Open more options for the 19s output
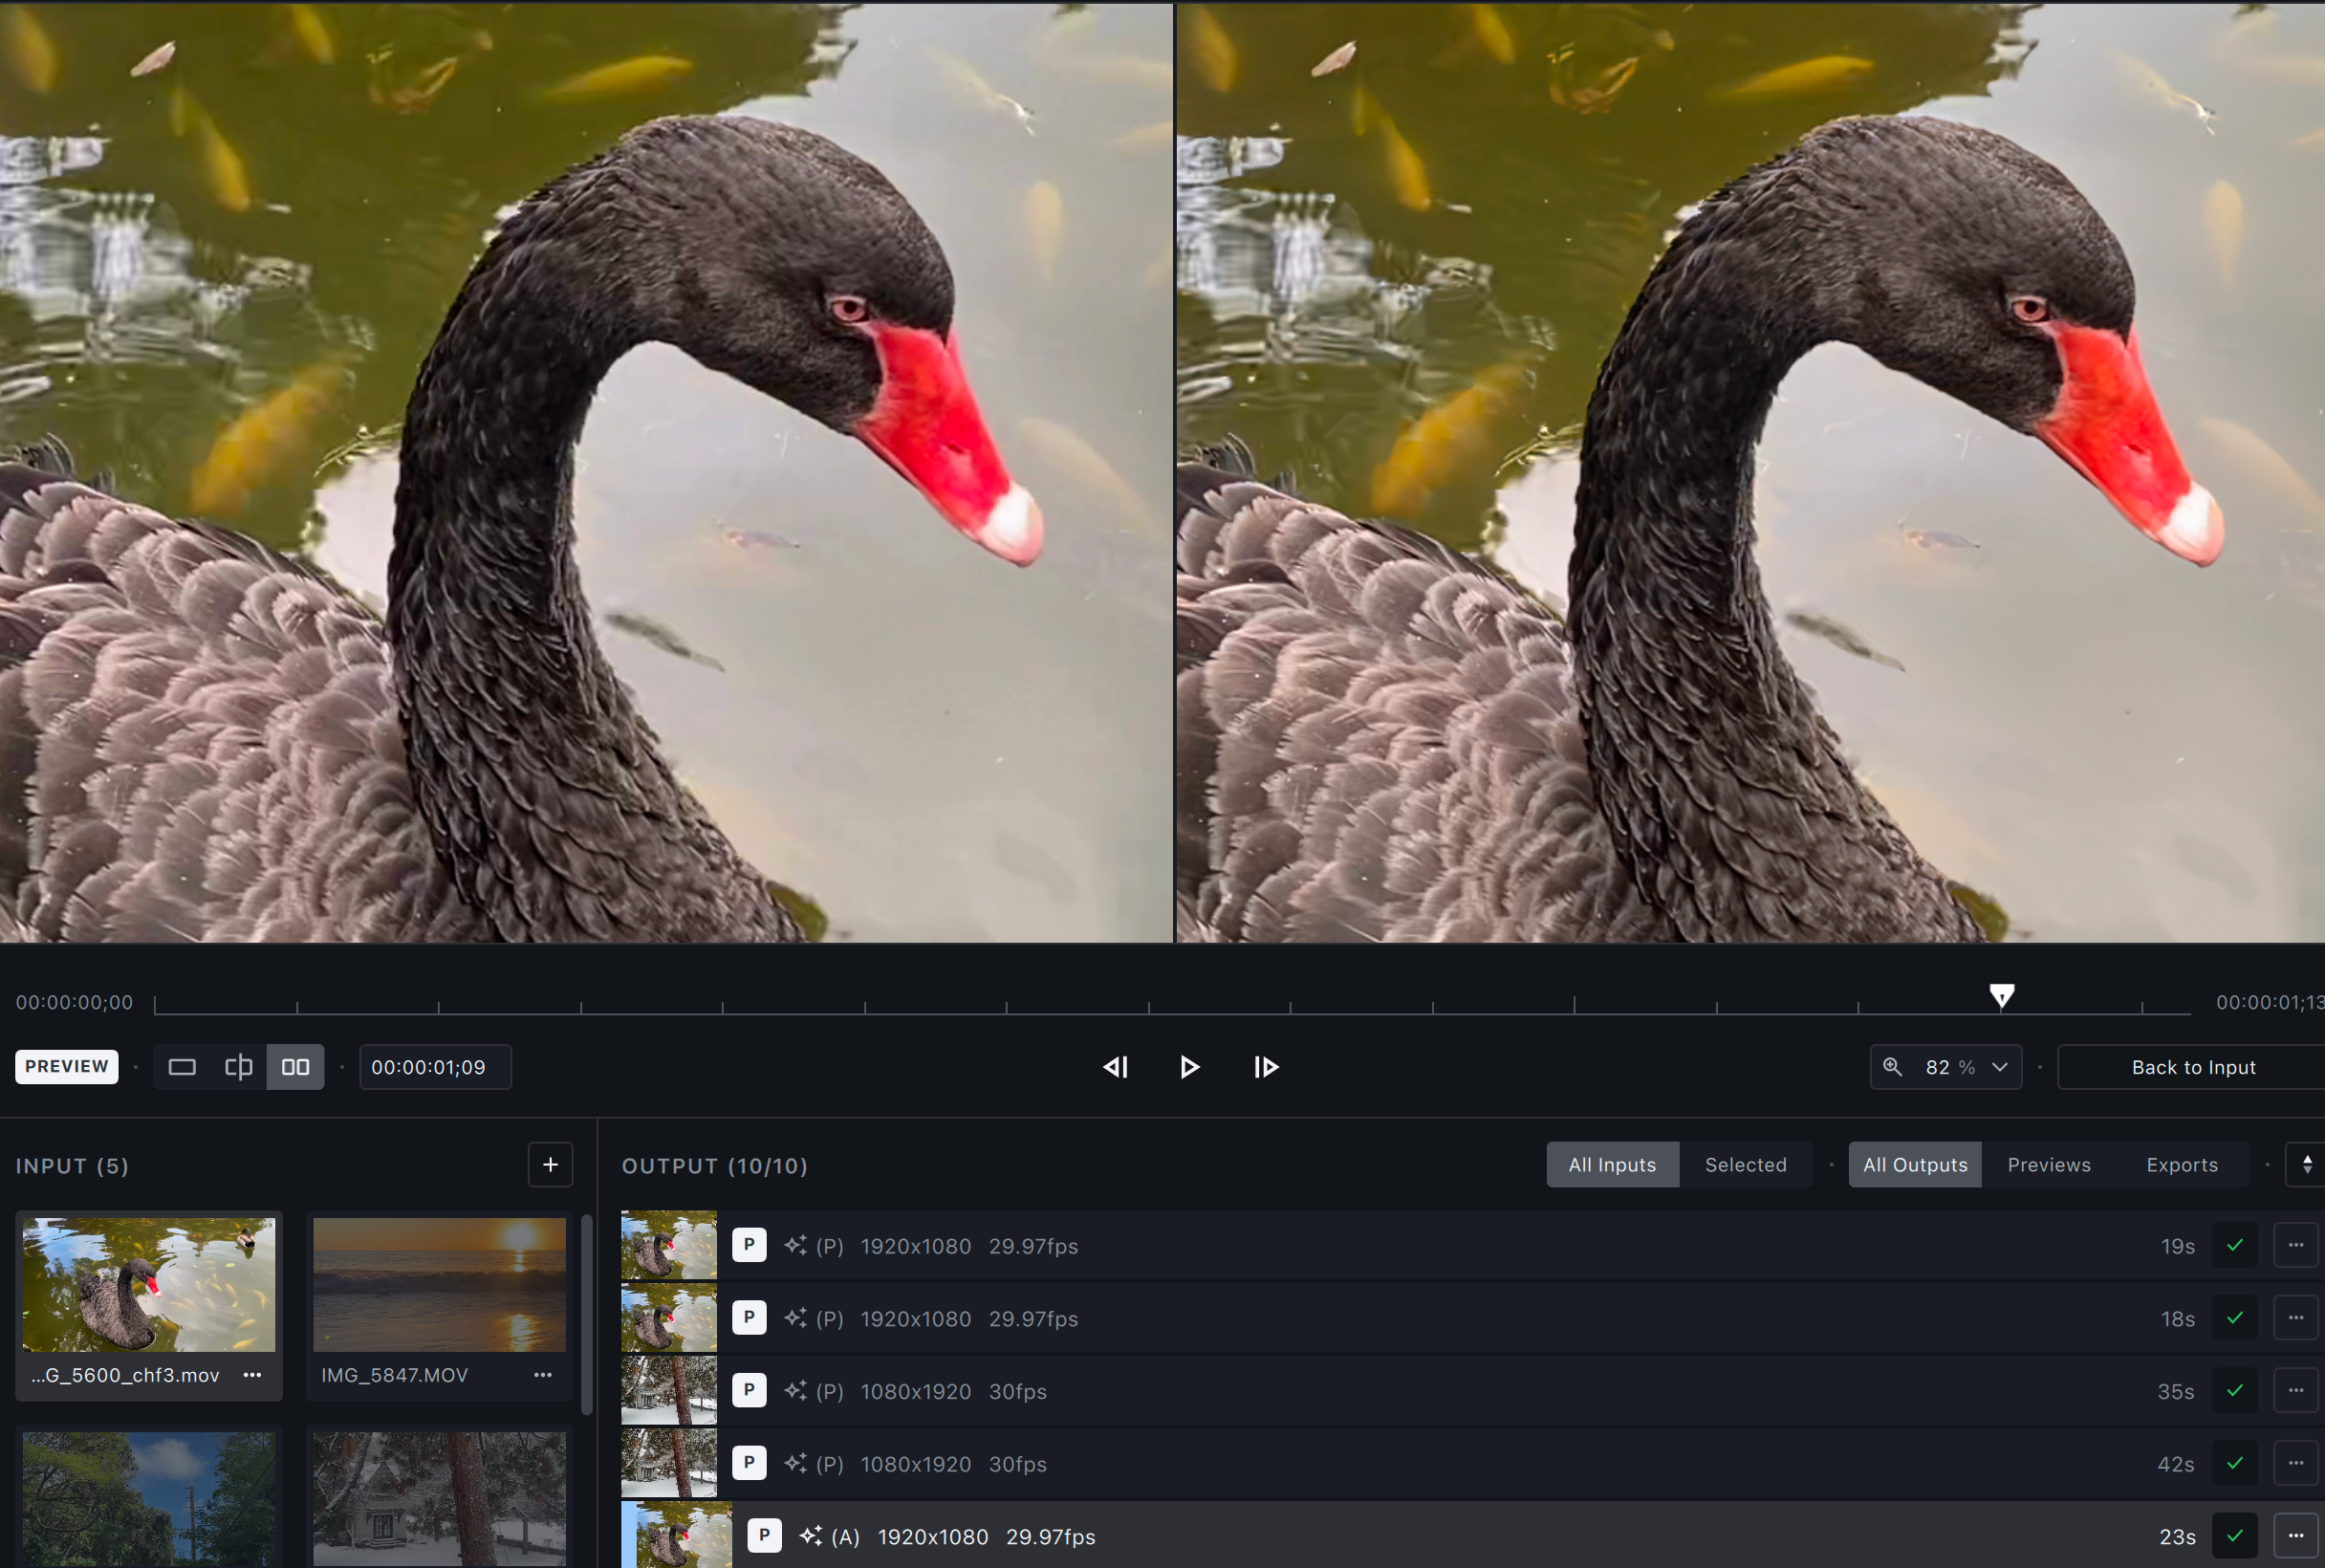 coord(2295,1246)
